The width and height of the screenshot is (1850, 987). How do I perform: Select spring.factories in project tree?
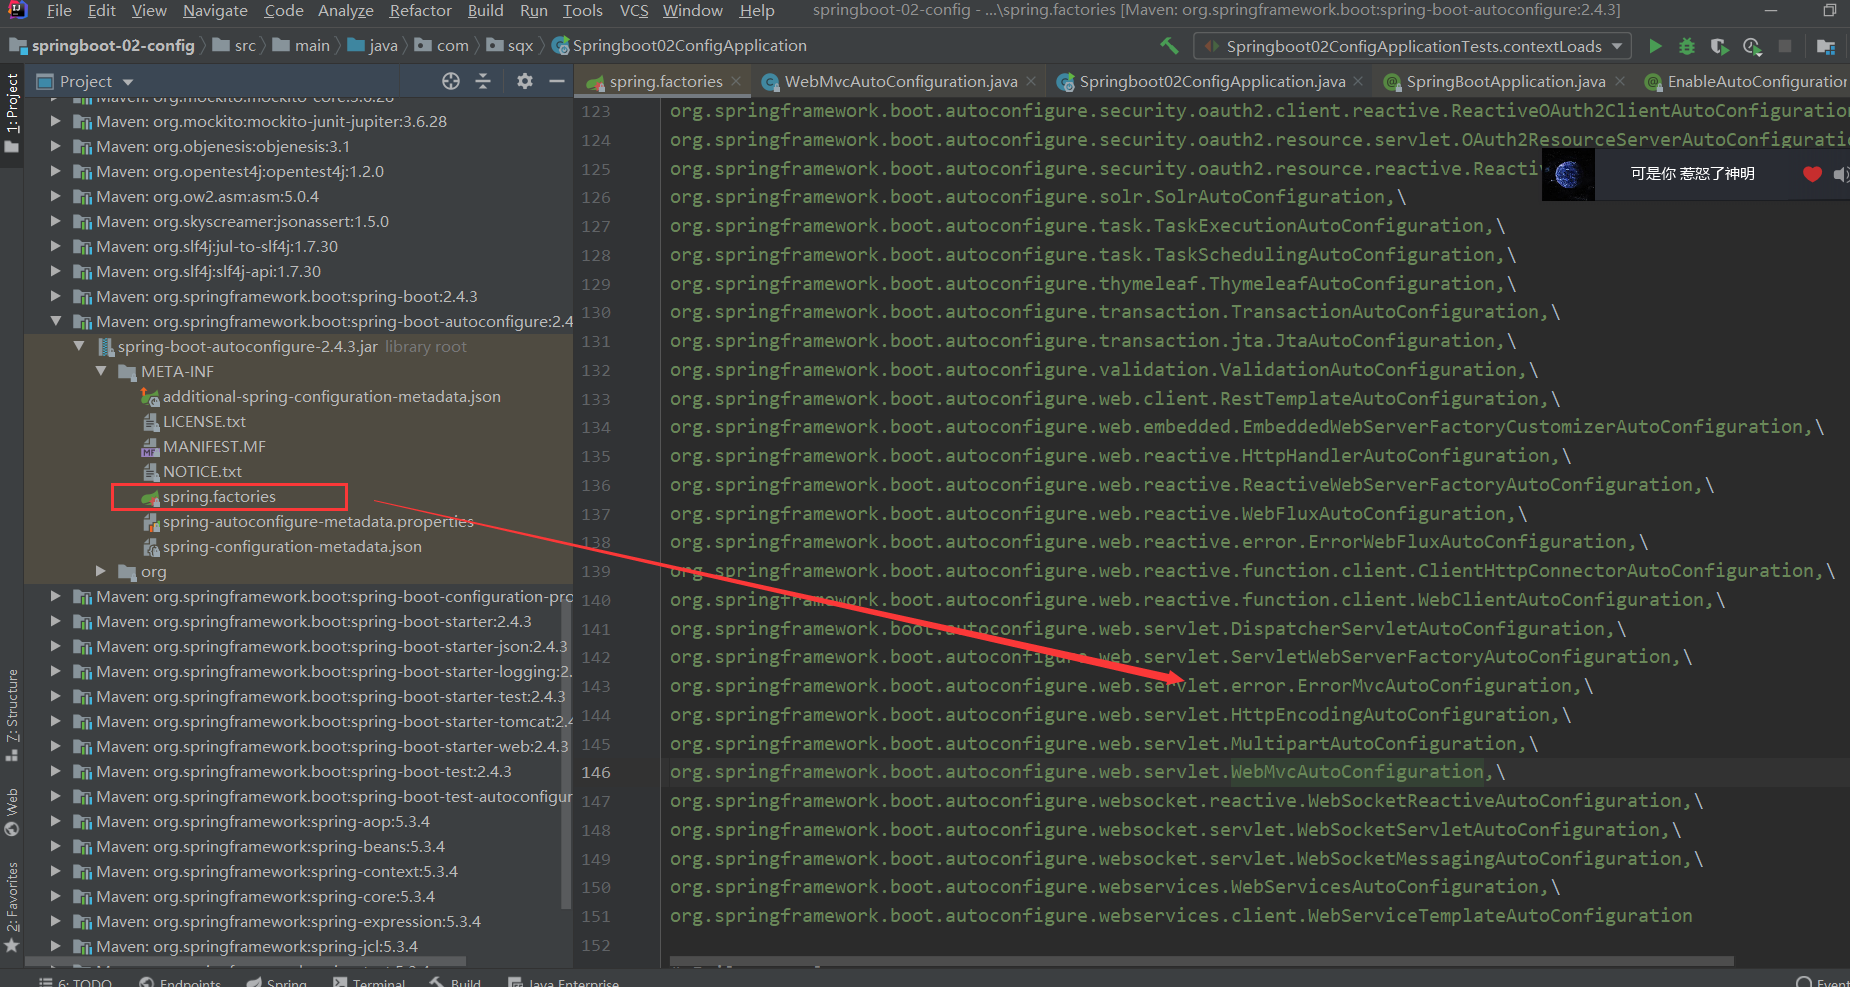tap(219, 497)
